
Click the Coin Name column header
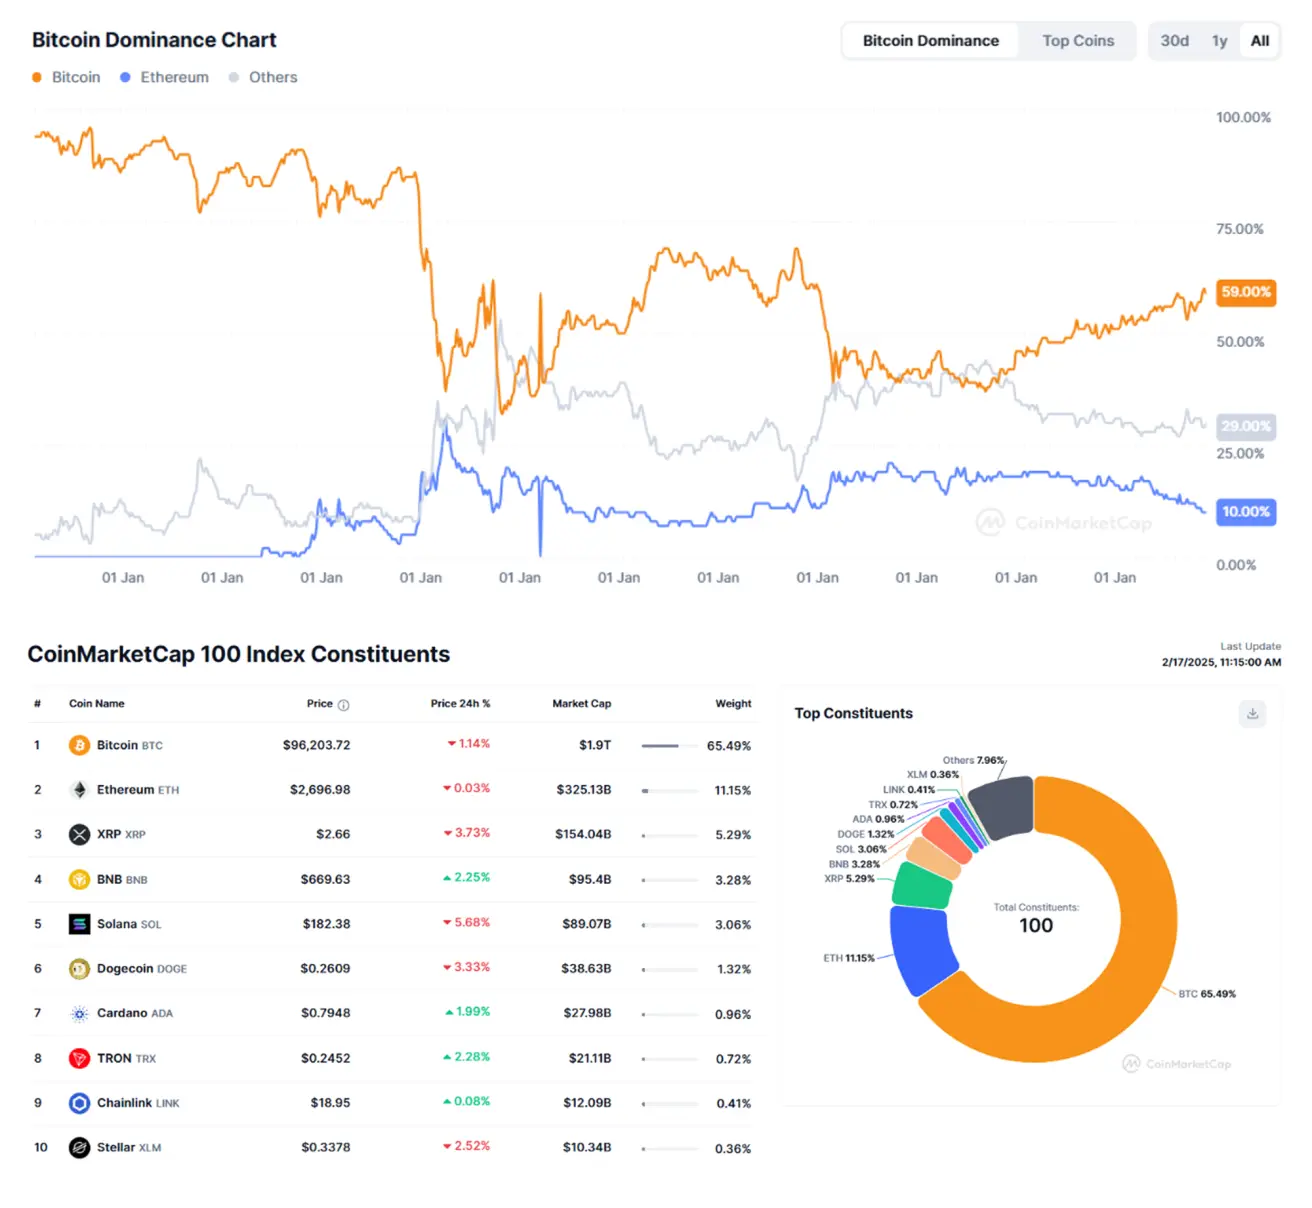coord(97,704)
